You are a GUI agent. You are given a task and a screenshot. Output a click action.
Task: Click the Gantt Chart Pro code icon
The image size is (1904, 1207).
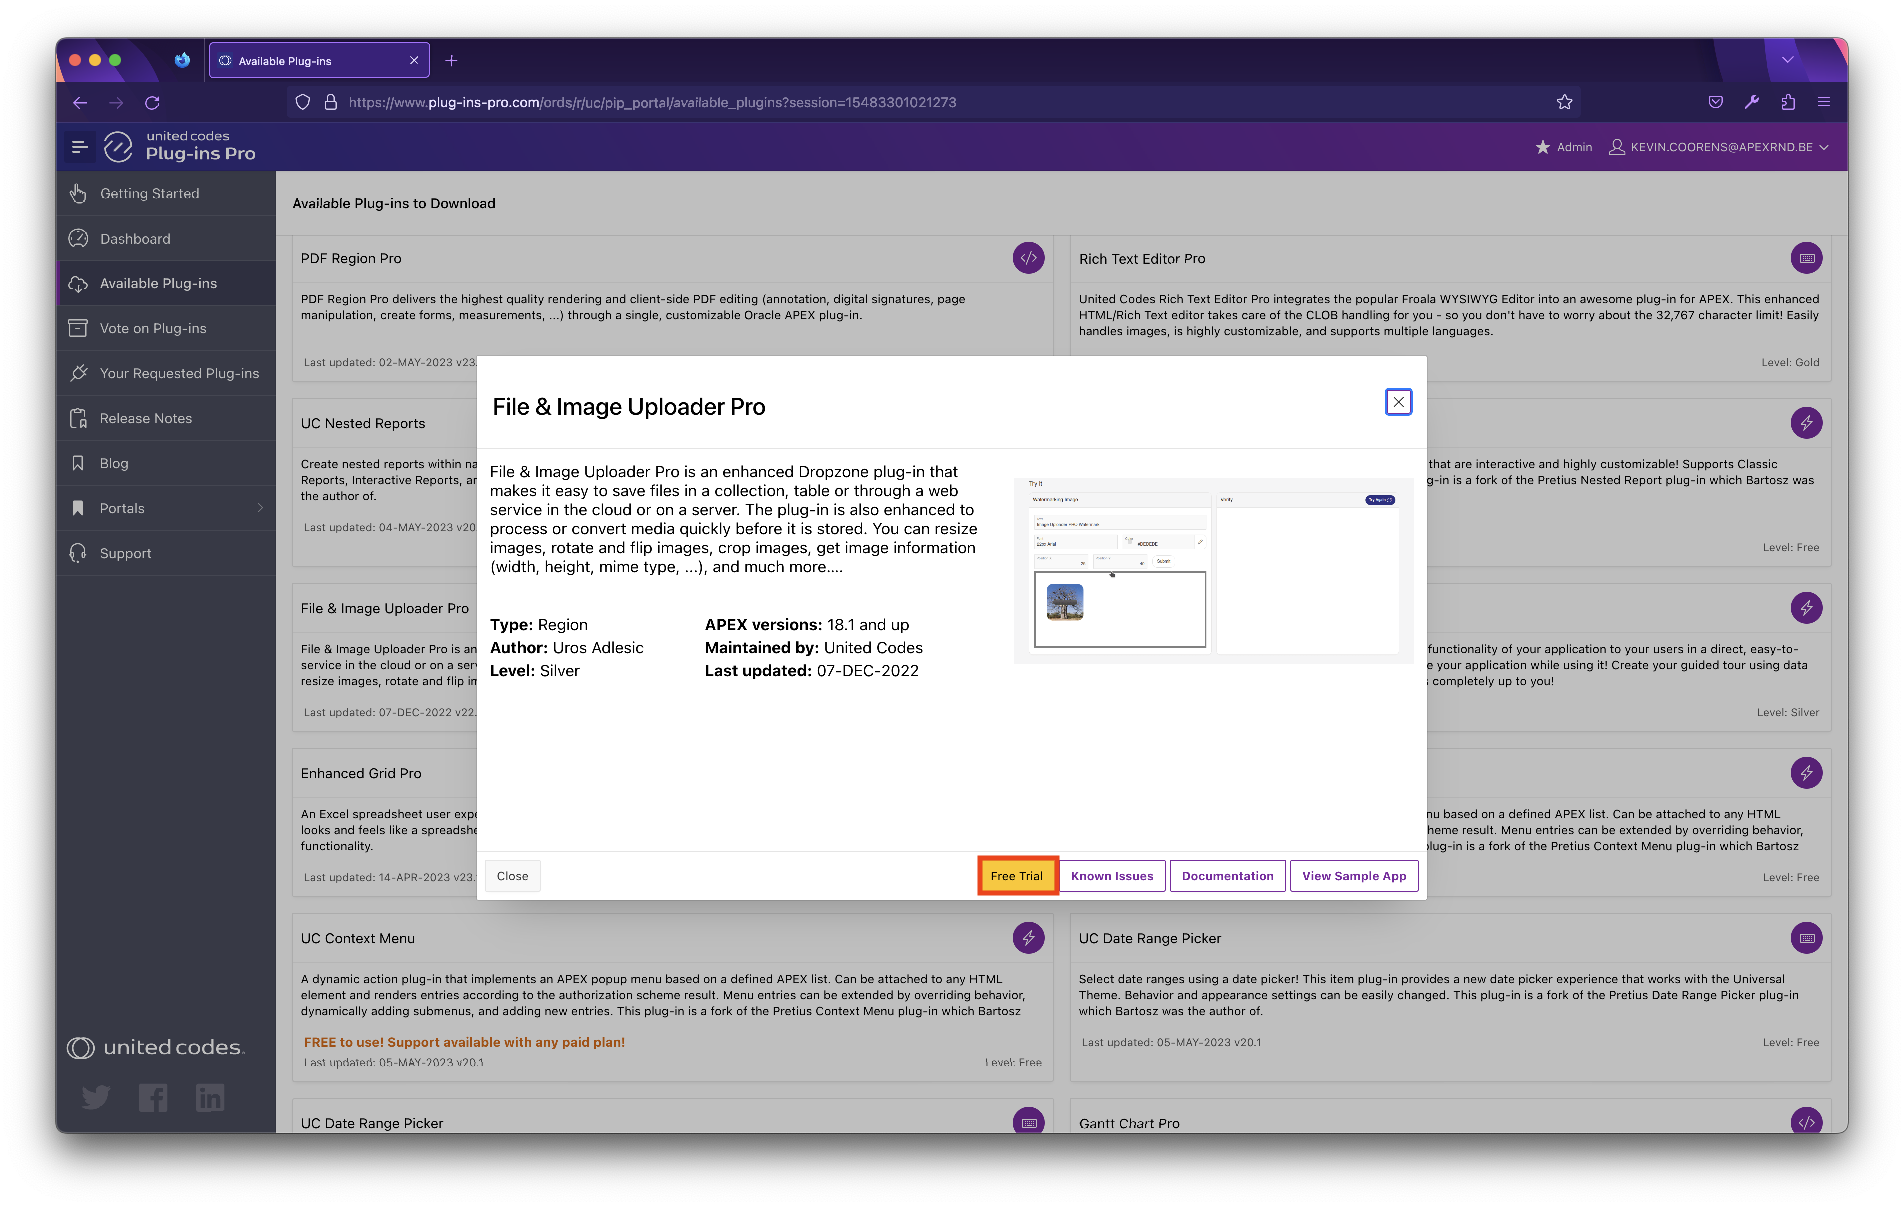(1806, 1122)
